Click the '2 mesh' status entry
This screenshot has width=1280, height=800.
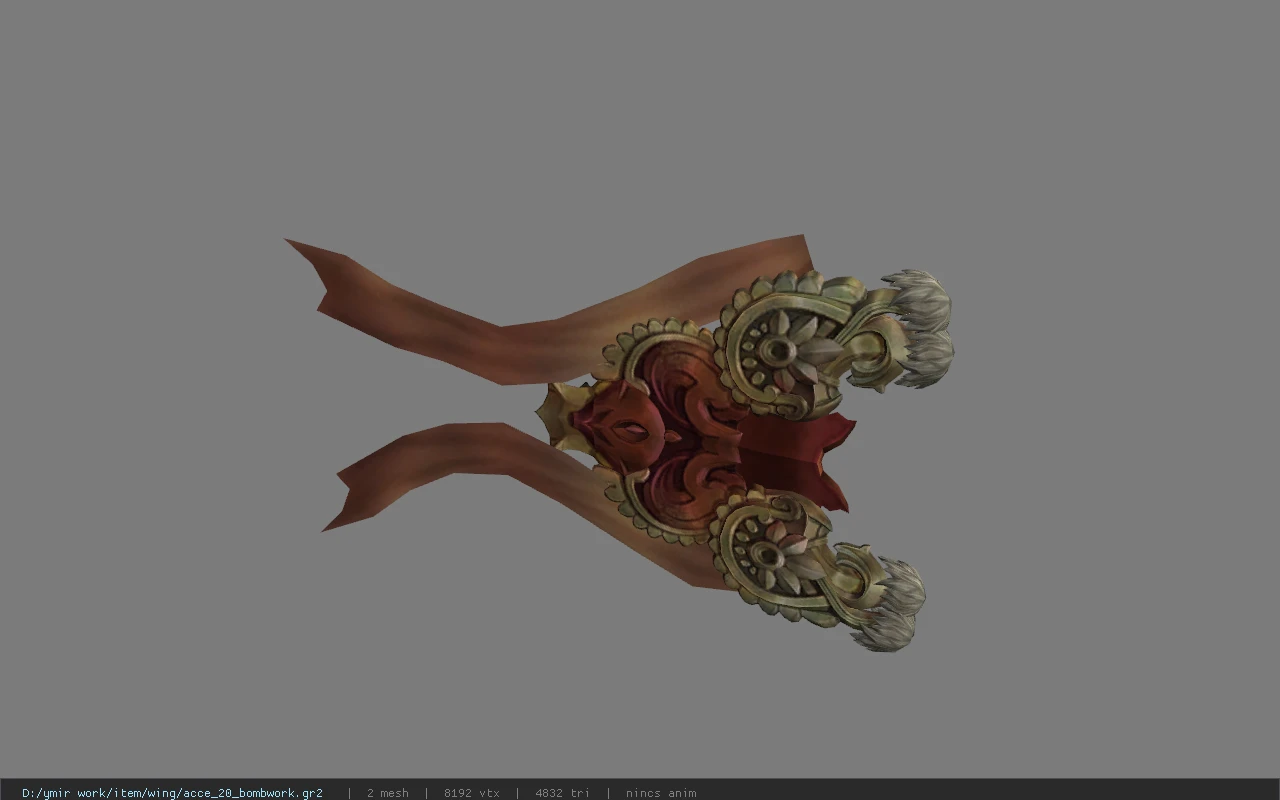[x=387, y=793]
